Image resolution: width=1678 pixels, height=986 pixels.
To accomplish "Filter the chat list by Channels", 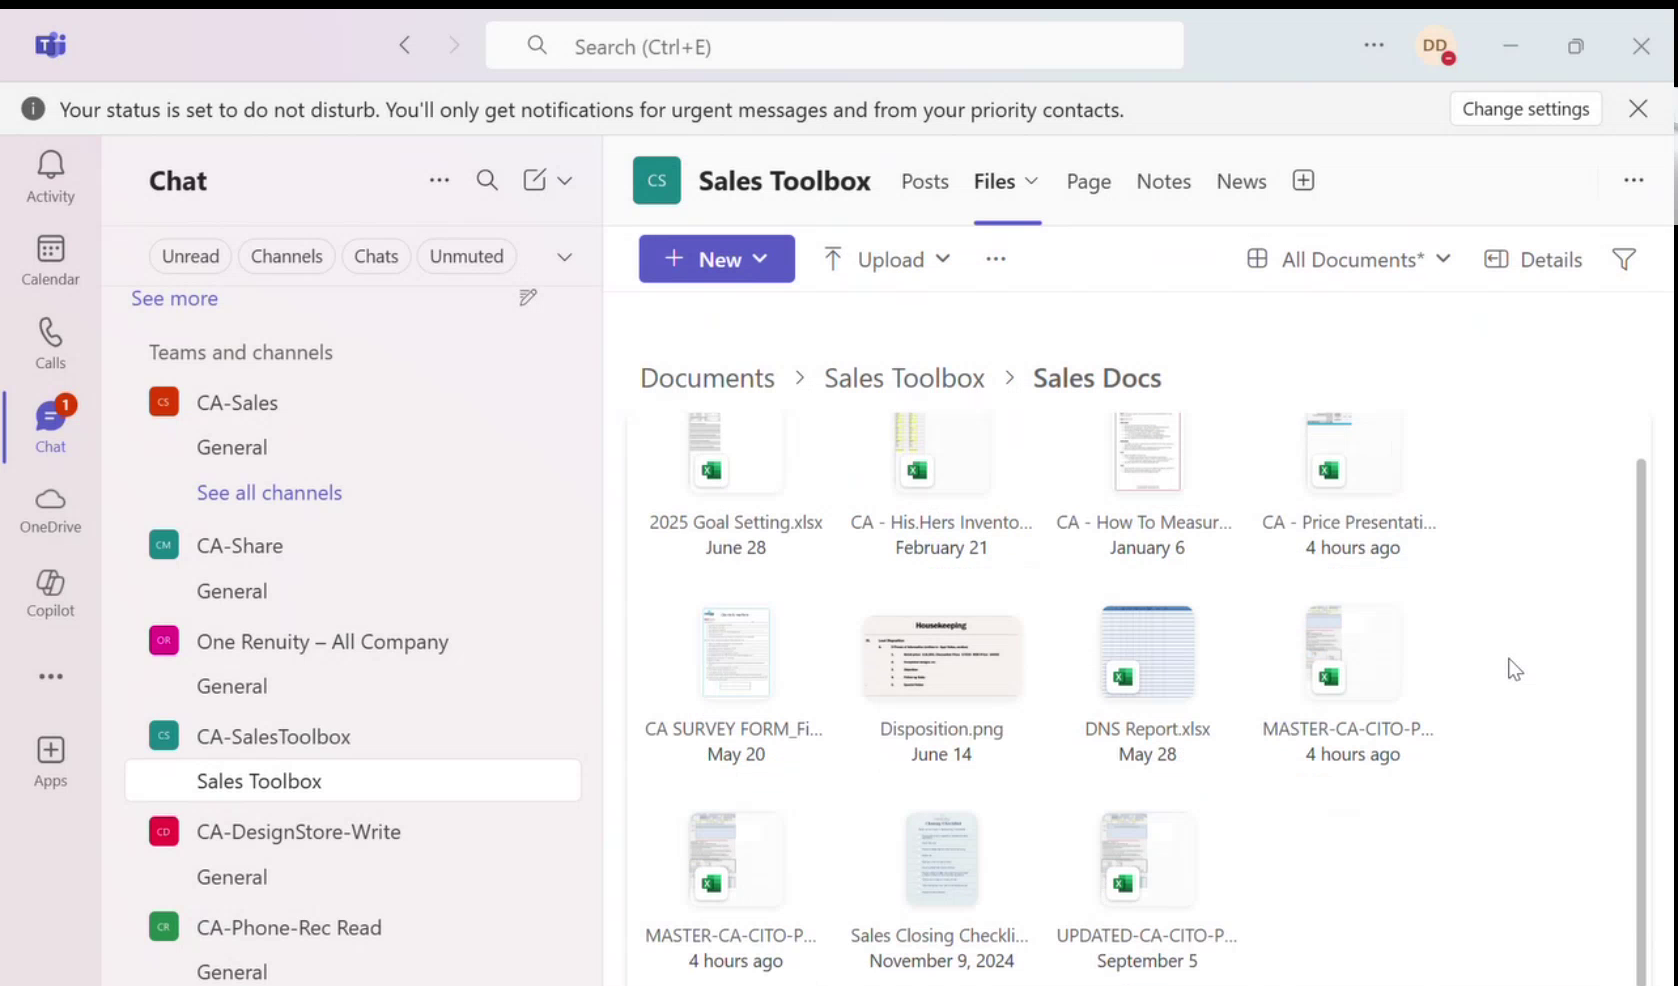I will 286,256.
